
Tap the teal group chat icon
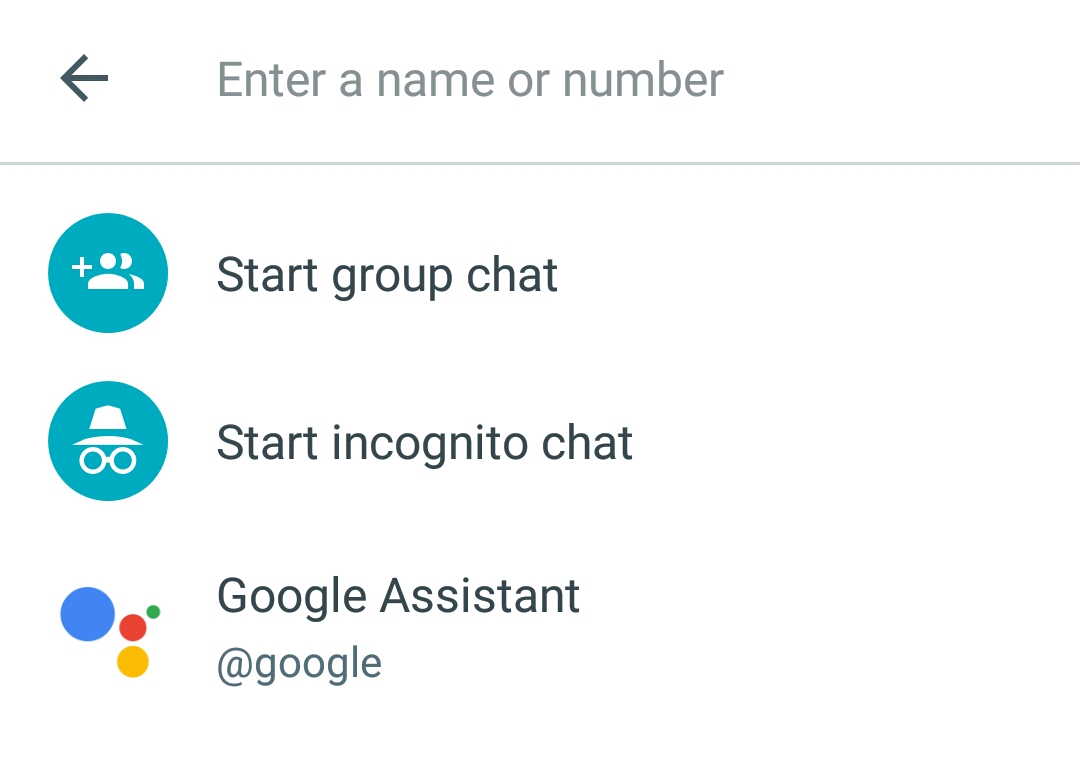point(108,273)
